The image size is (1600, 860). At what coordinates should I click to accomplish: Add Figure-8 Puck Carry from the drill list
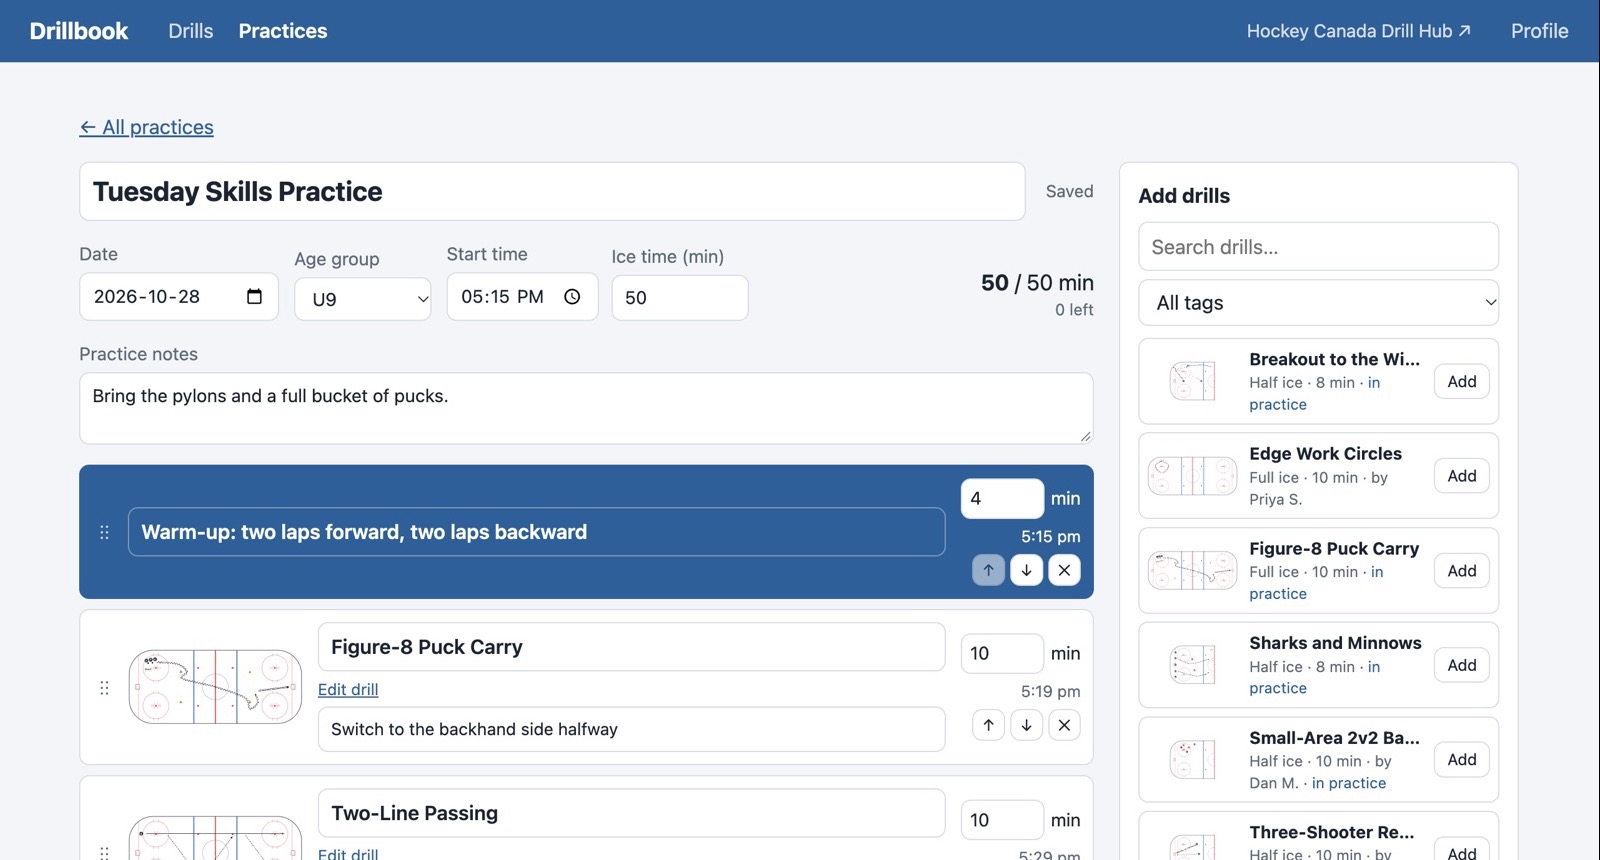[1462, 571]
